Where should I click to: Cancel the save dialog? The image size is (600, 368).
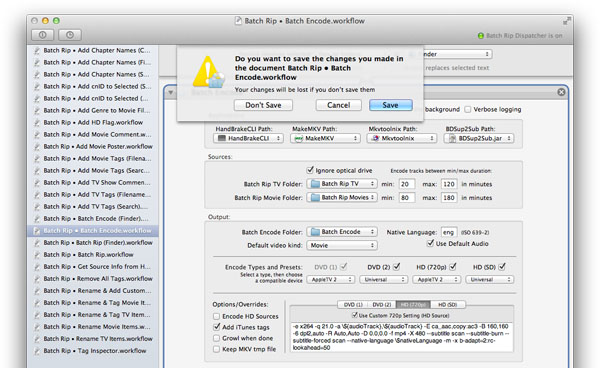pyautogui.click(x=339, y=105)
